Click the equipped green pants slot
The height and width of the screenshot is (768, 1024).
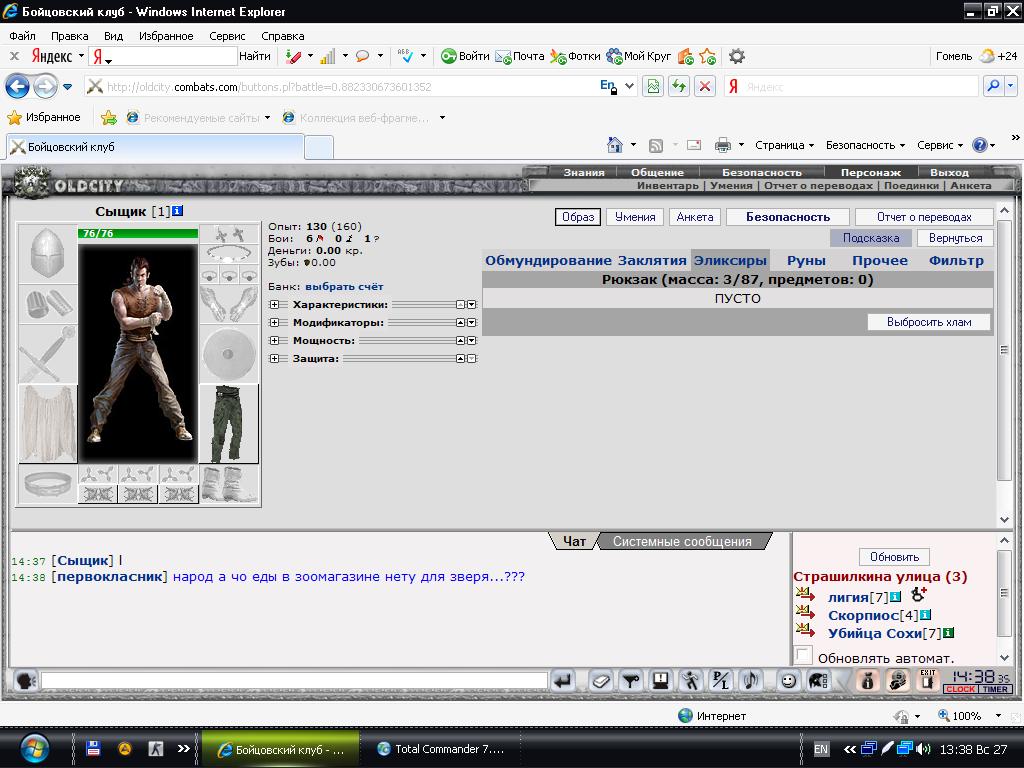229,424
